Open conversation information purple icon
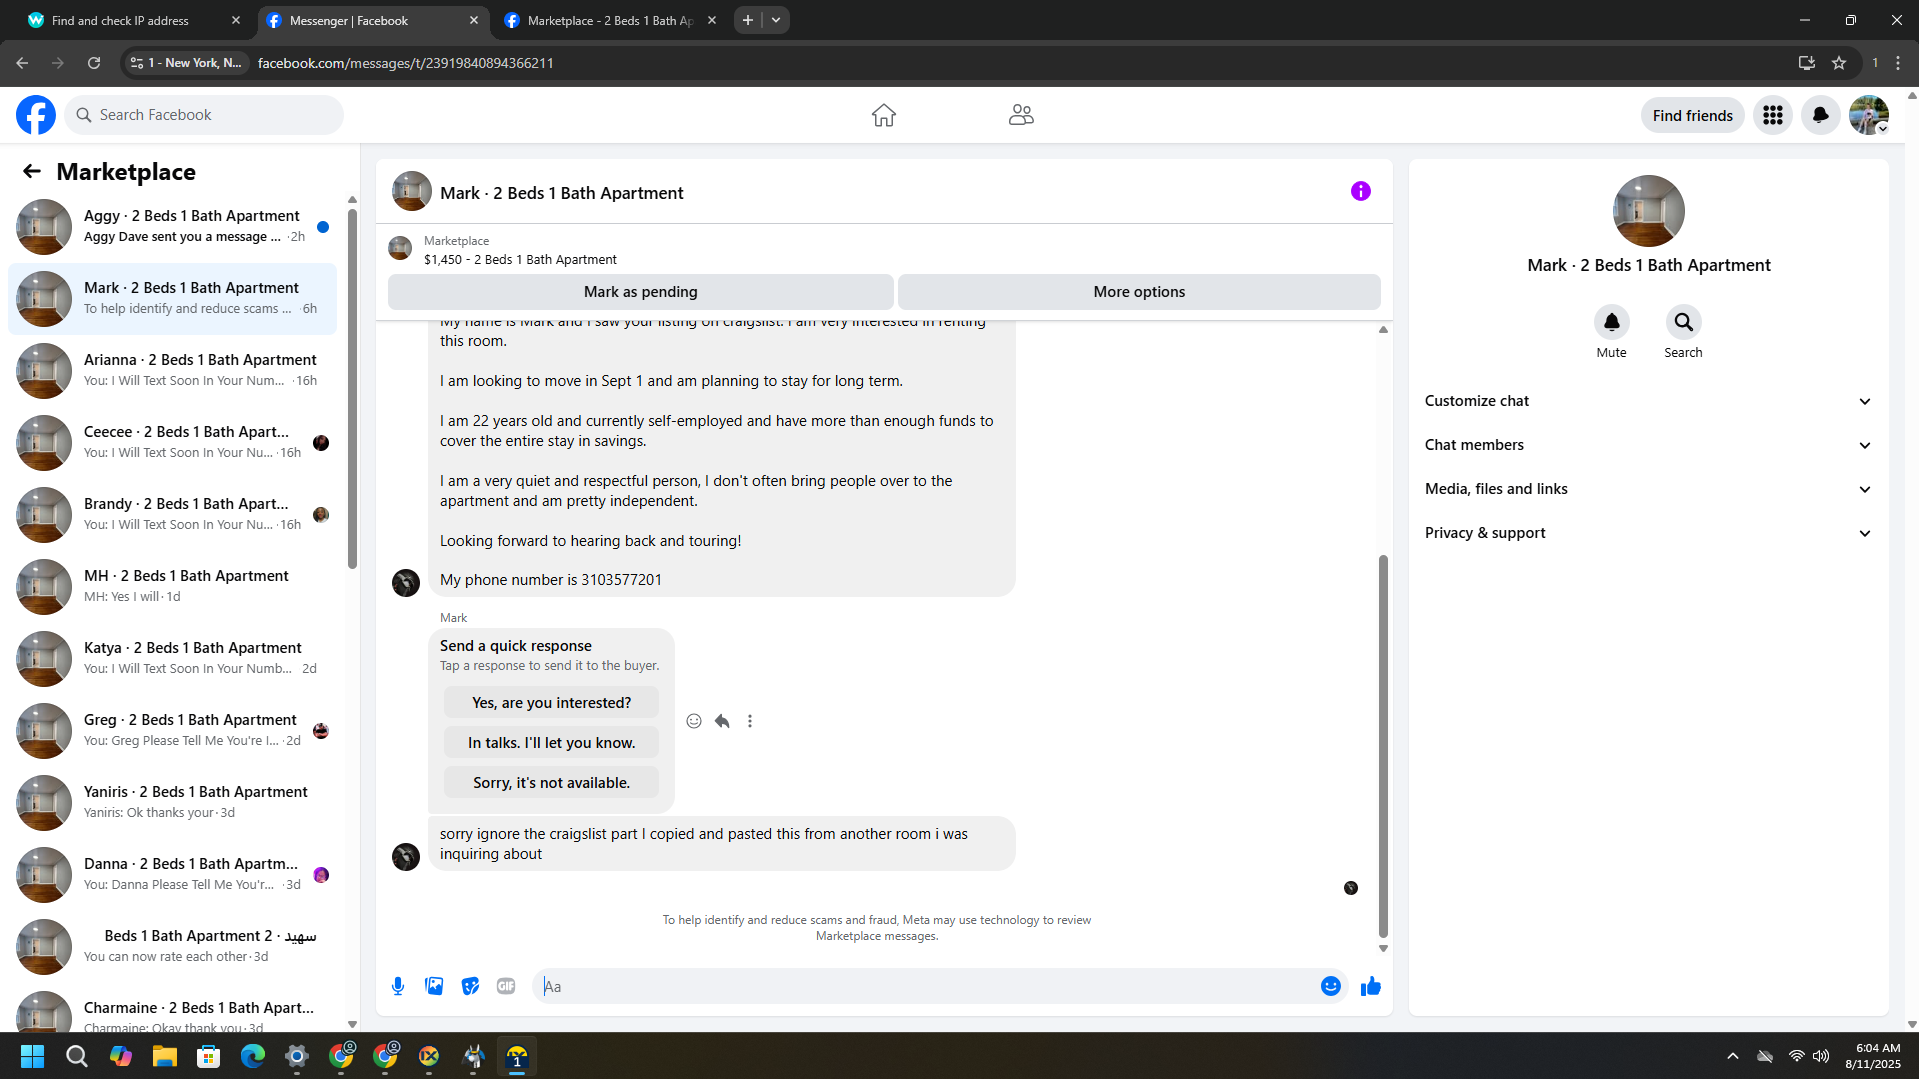This screenshot has width=1919, height=1079. (1360, 191)
